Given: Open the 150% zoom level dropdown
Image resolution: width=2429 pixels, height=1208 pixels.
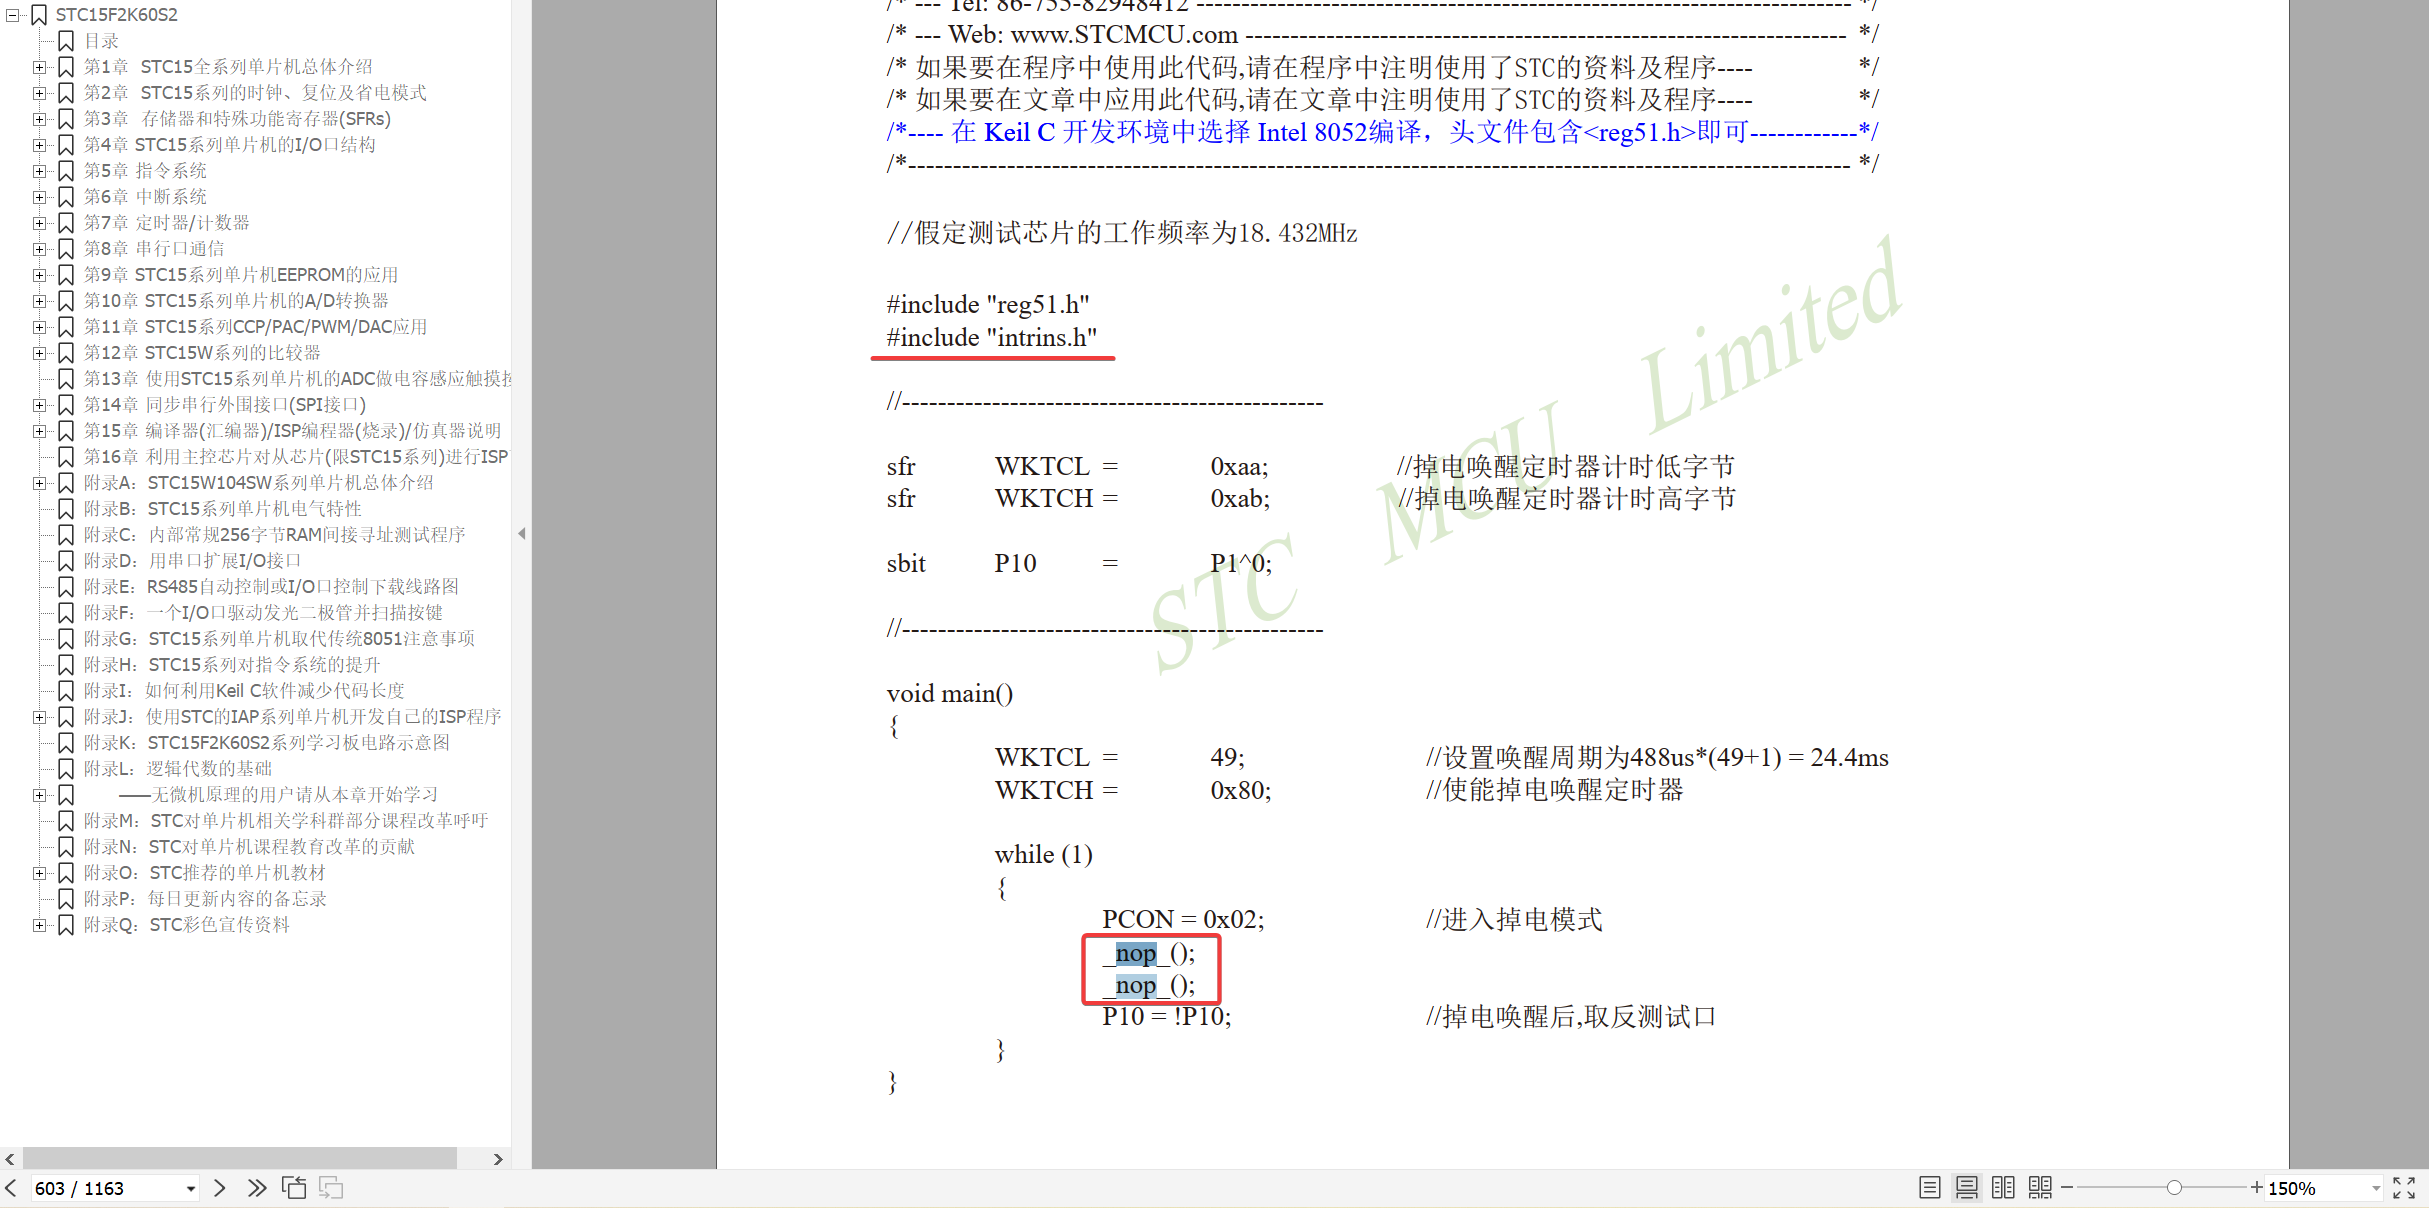Looking at the screenshot, I should point(2376,1188).
